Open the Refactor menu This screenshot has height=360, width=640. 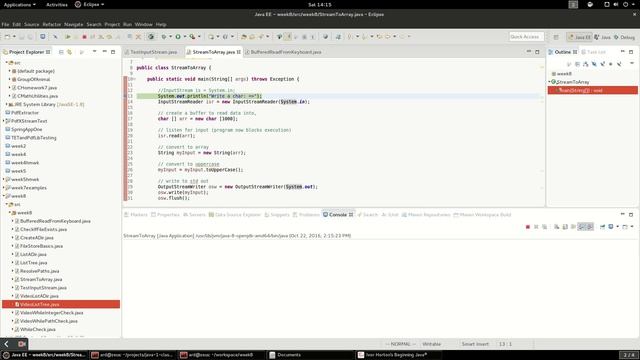tap(52, 24)
